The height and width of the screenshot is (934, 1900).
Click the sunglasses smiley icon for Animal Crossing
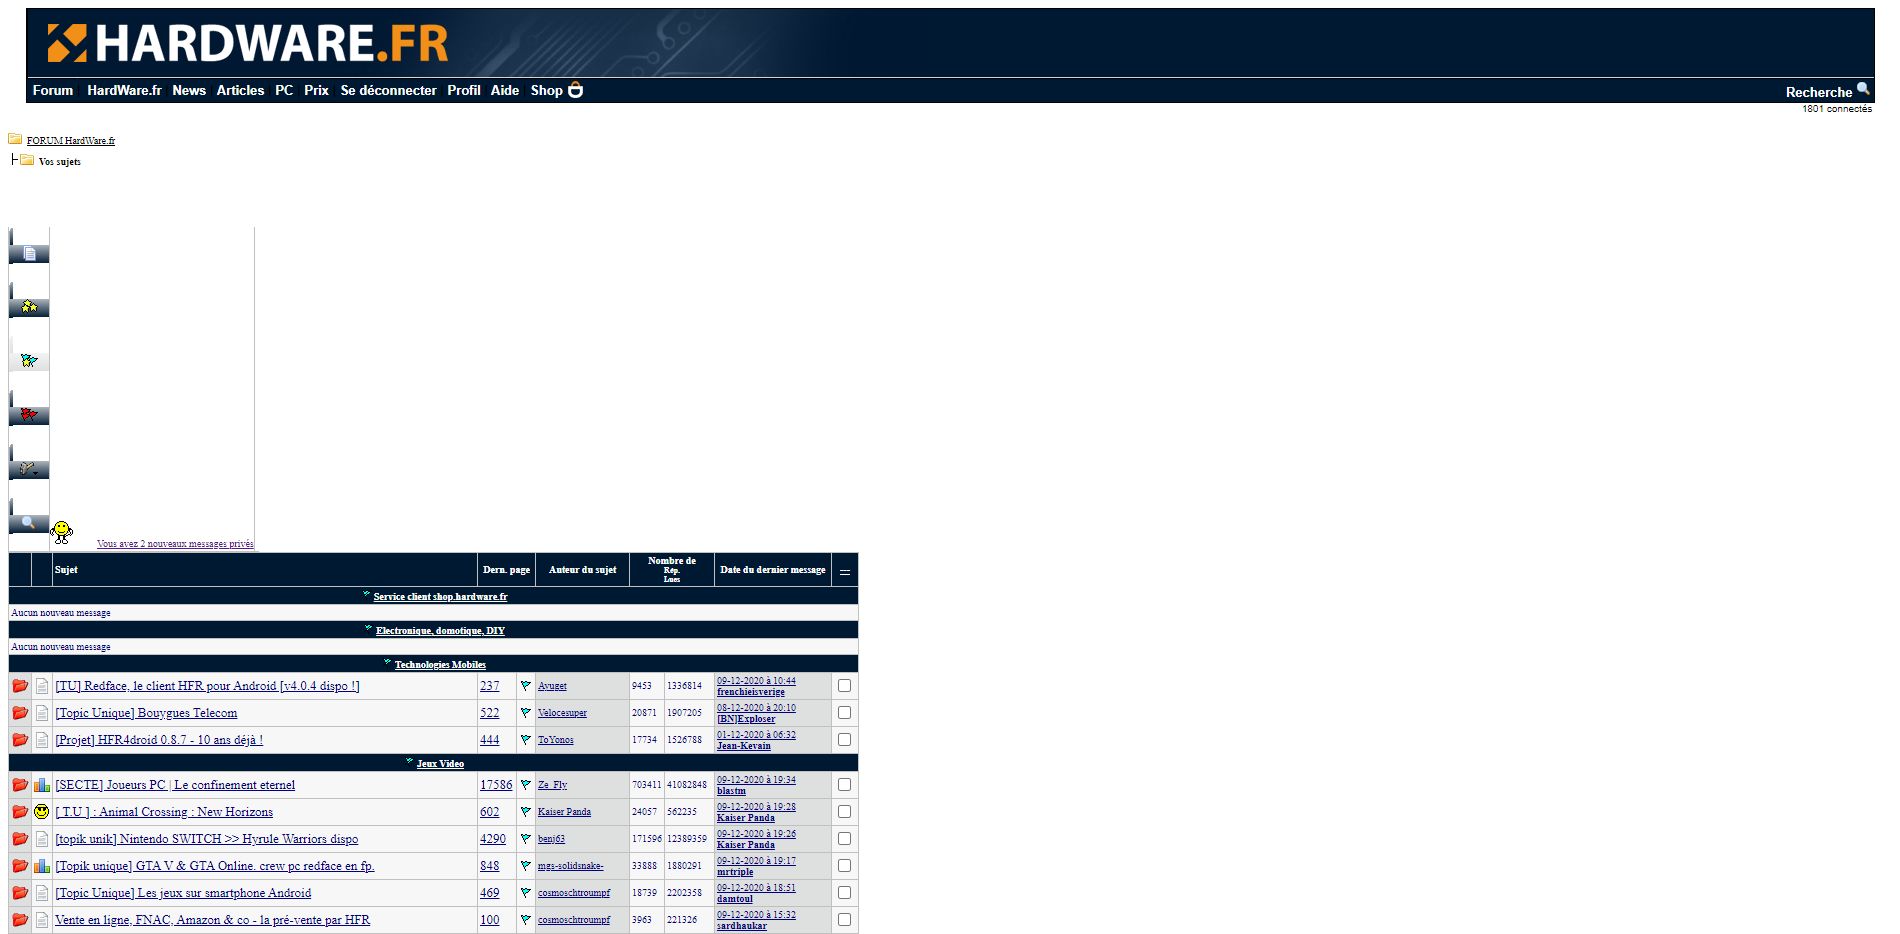click(42, 812)
